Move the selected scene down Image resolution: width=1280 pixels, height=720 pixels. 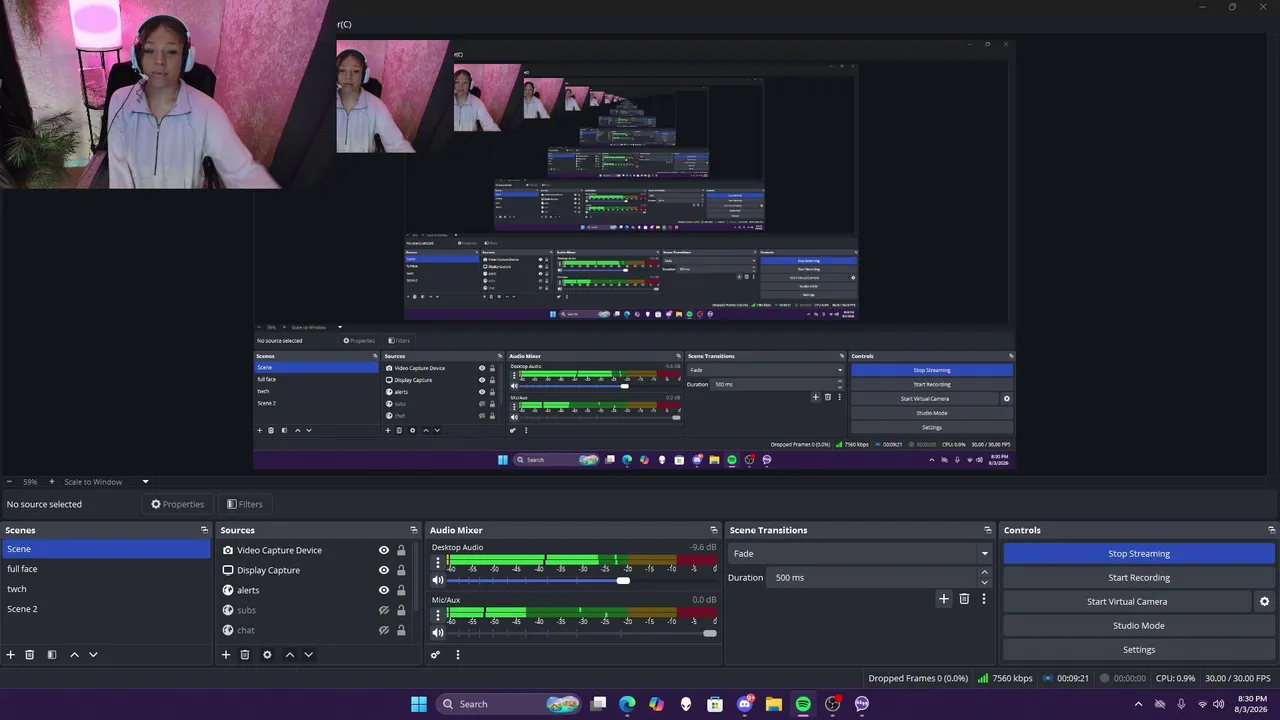[x=93, y=655]
